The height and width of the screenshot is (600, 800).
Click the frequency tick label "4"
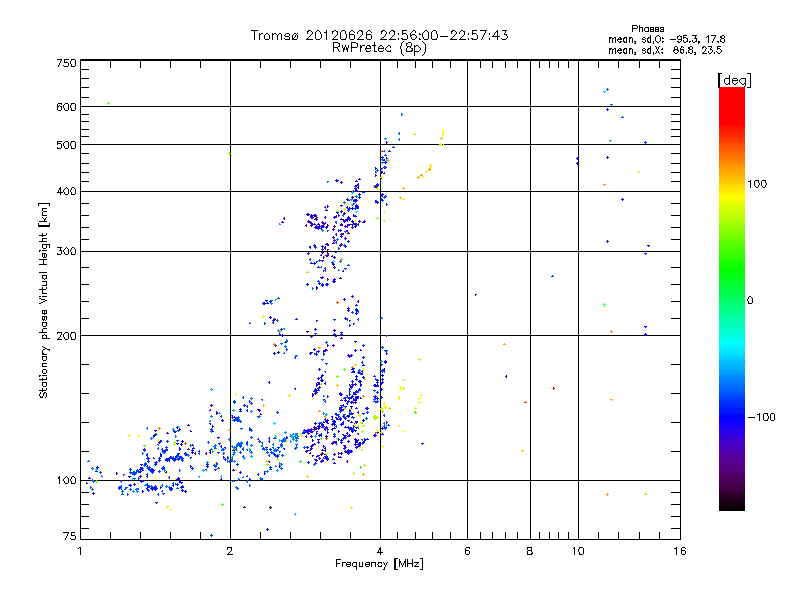click(380, 551)
